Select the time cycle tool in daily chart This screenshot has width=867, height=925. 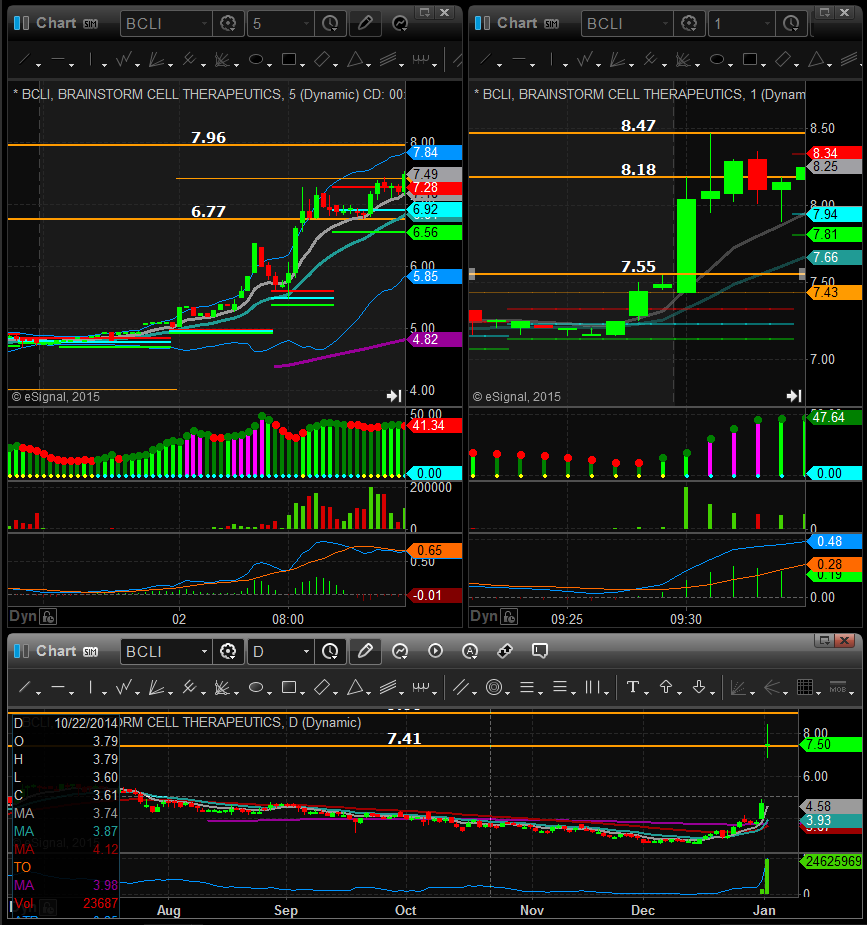pos(421,687)
